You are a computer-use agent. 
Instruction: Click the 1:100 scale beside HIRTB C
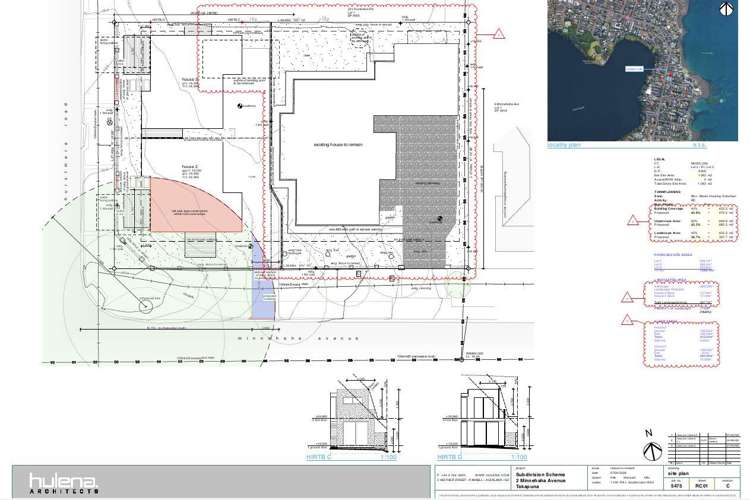[388, 457]
